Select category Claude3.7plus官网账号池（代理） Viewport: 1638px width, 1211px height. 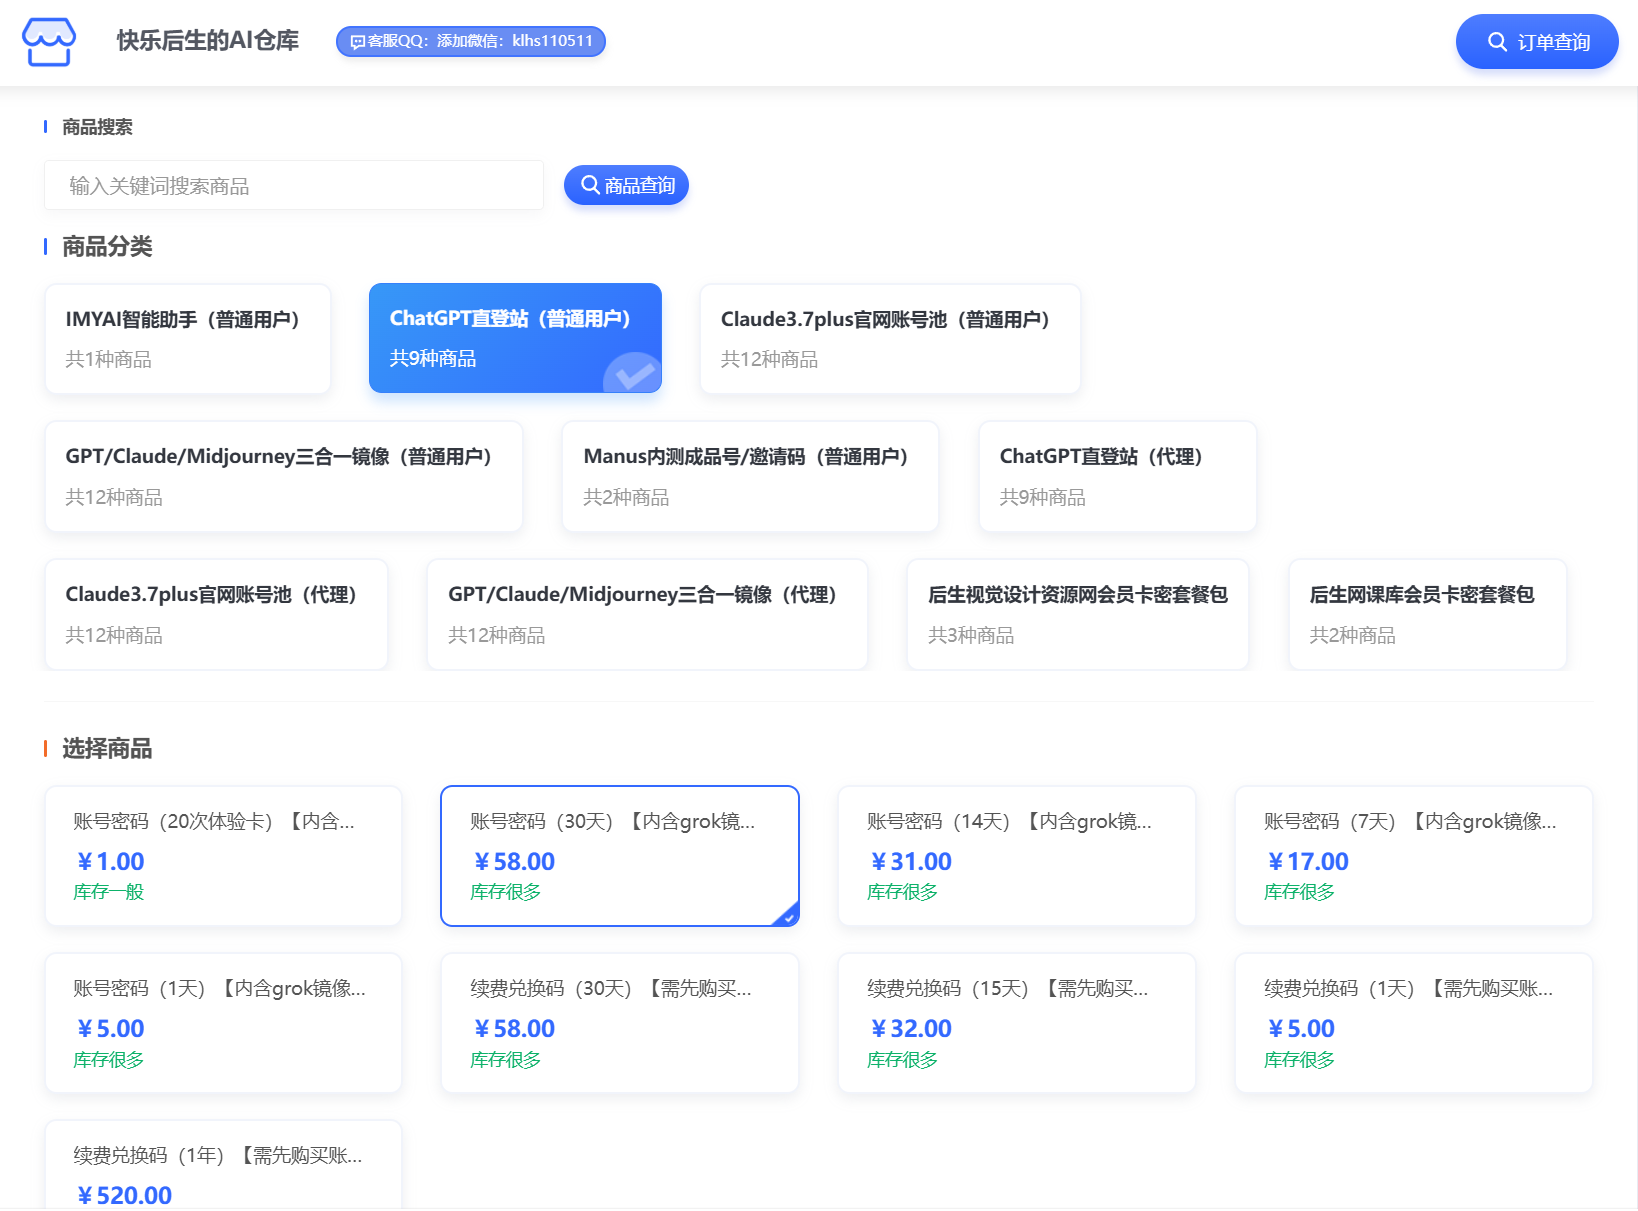pos(216,615)
